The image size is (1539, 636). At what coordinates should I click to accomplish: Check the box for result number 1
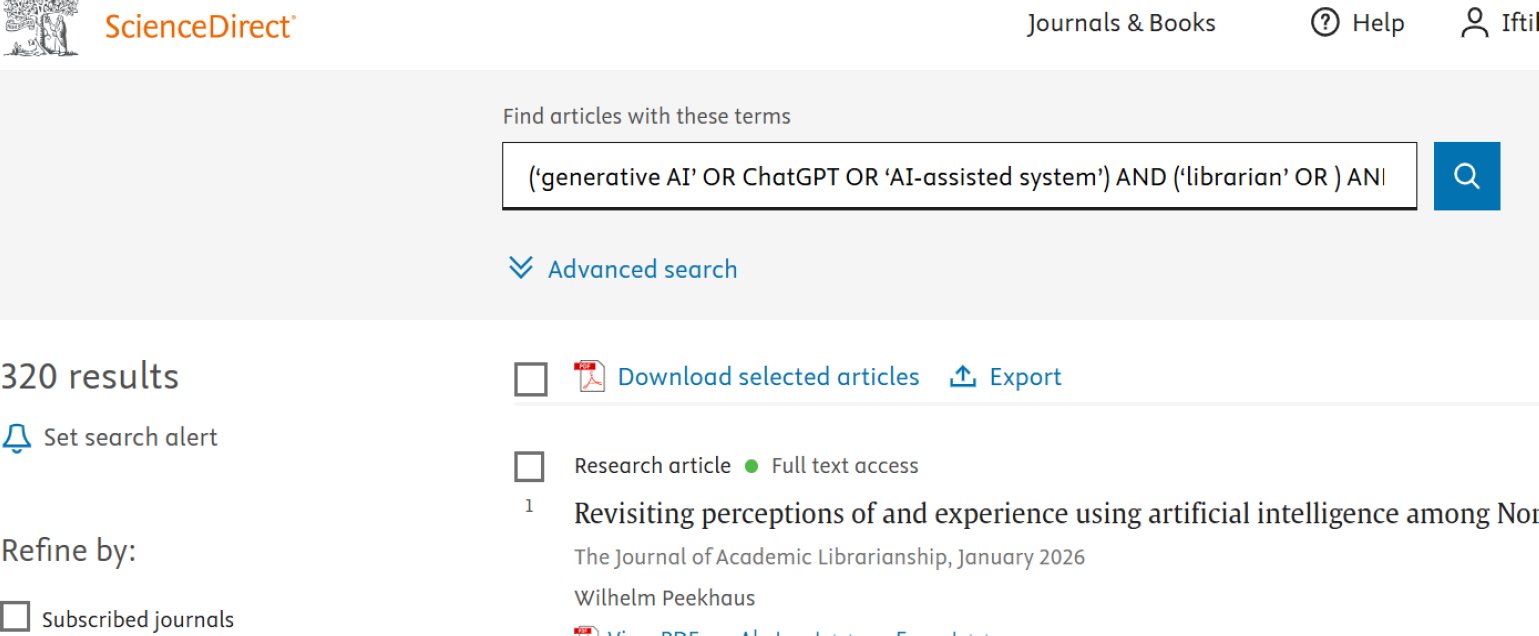[x=529, y=467]
